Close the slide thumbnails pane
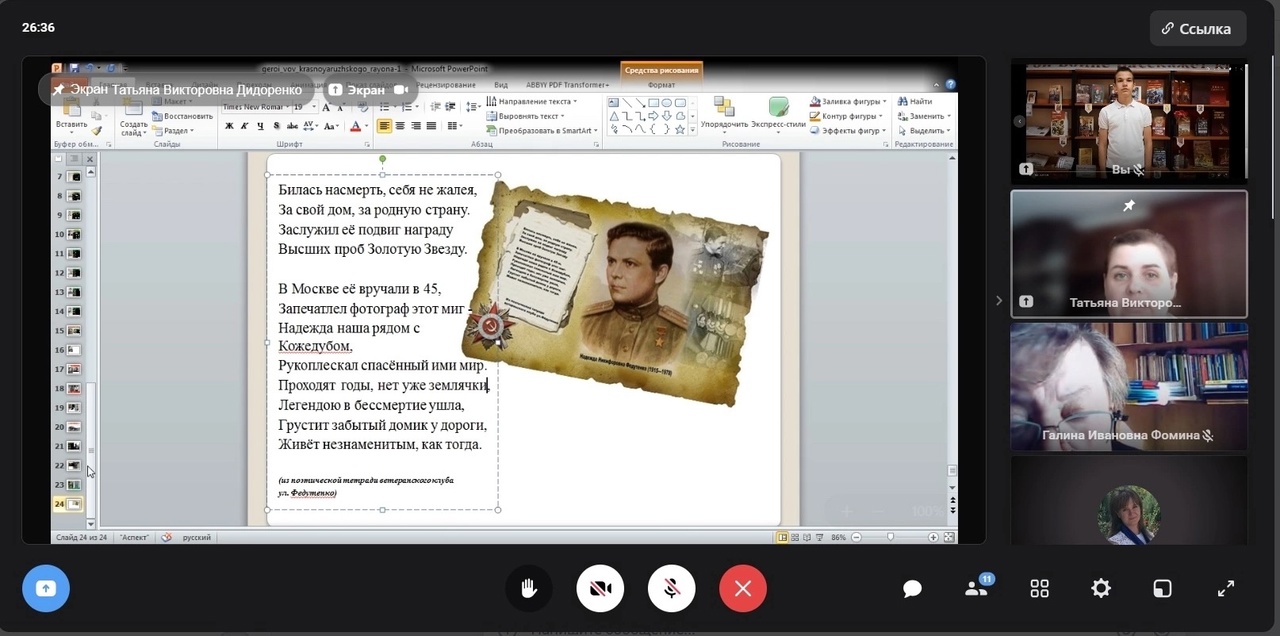 point(90,159)
